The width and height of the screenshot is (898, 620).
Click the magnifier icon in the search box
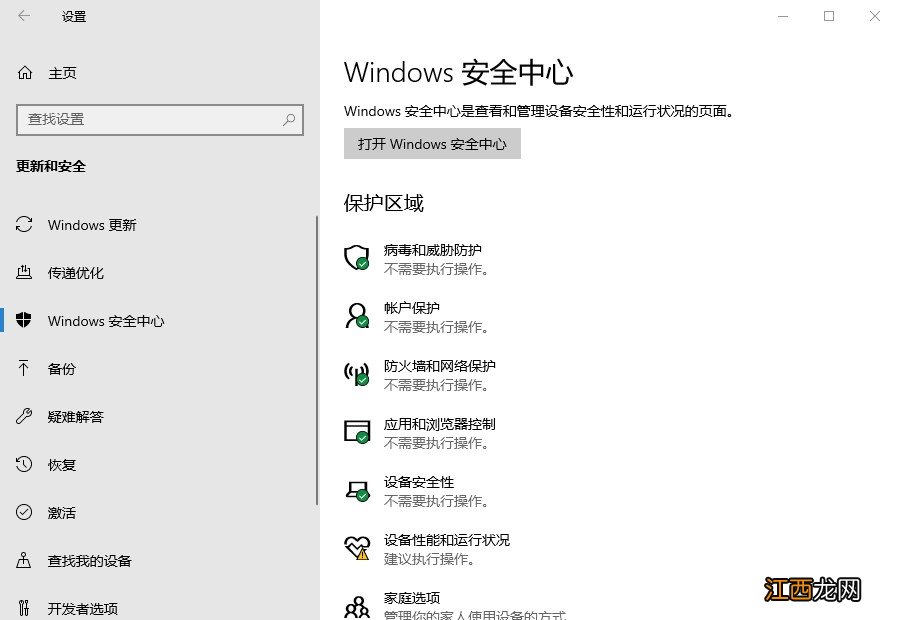pos(289,119)
